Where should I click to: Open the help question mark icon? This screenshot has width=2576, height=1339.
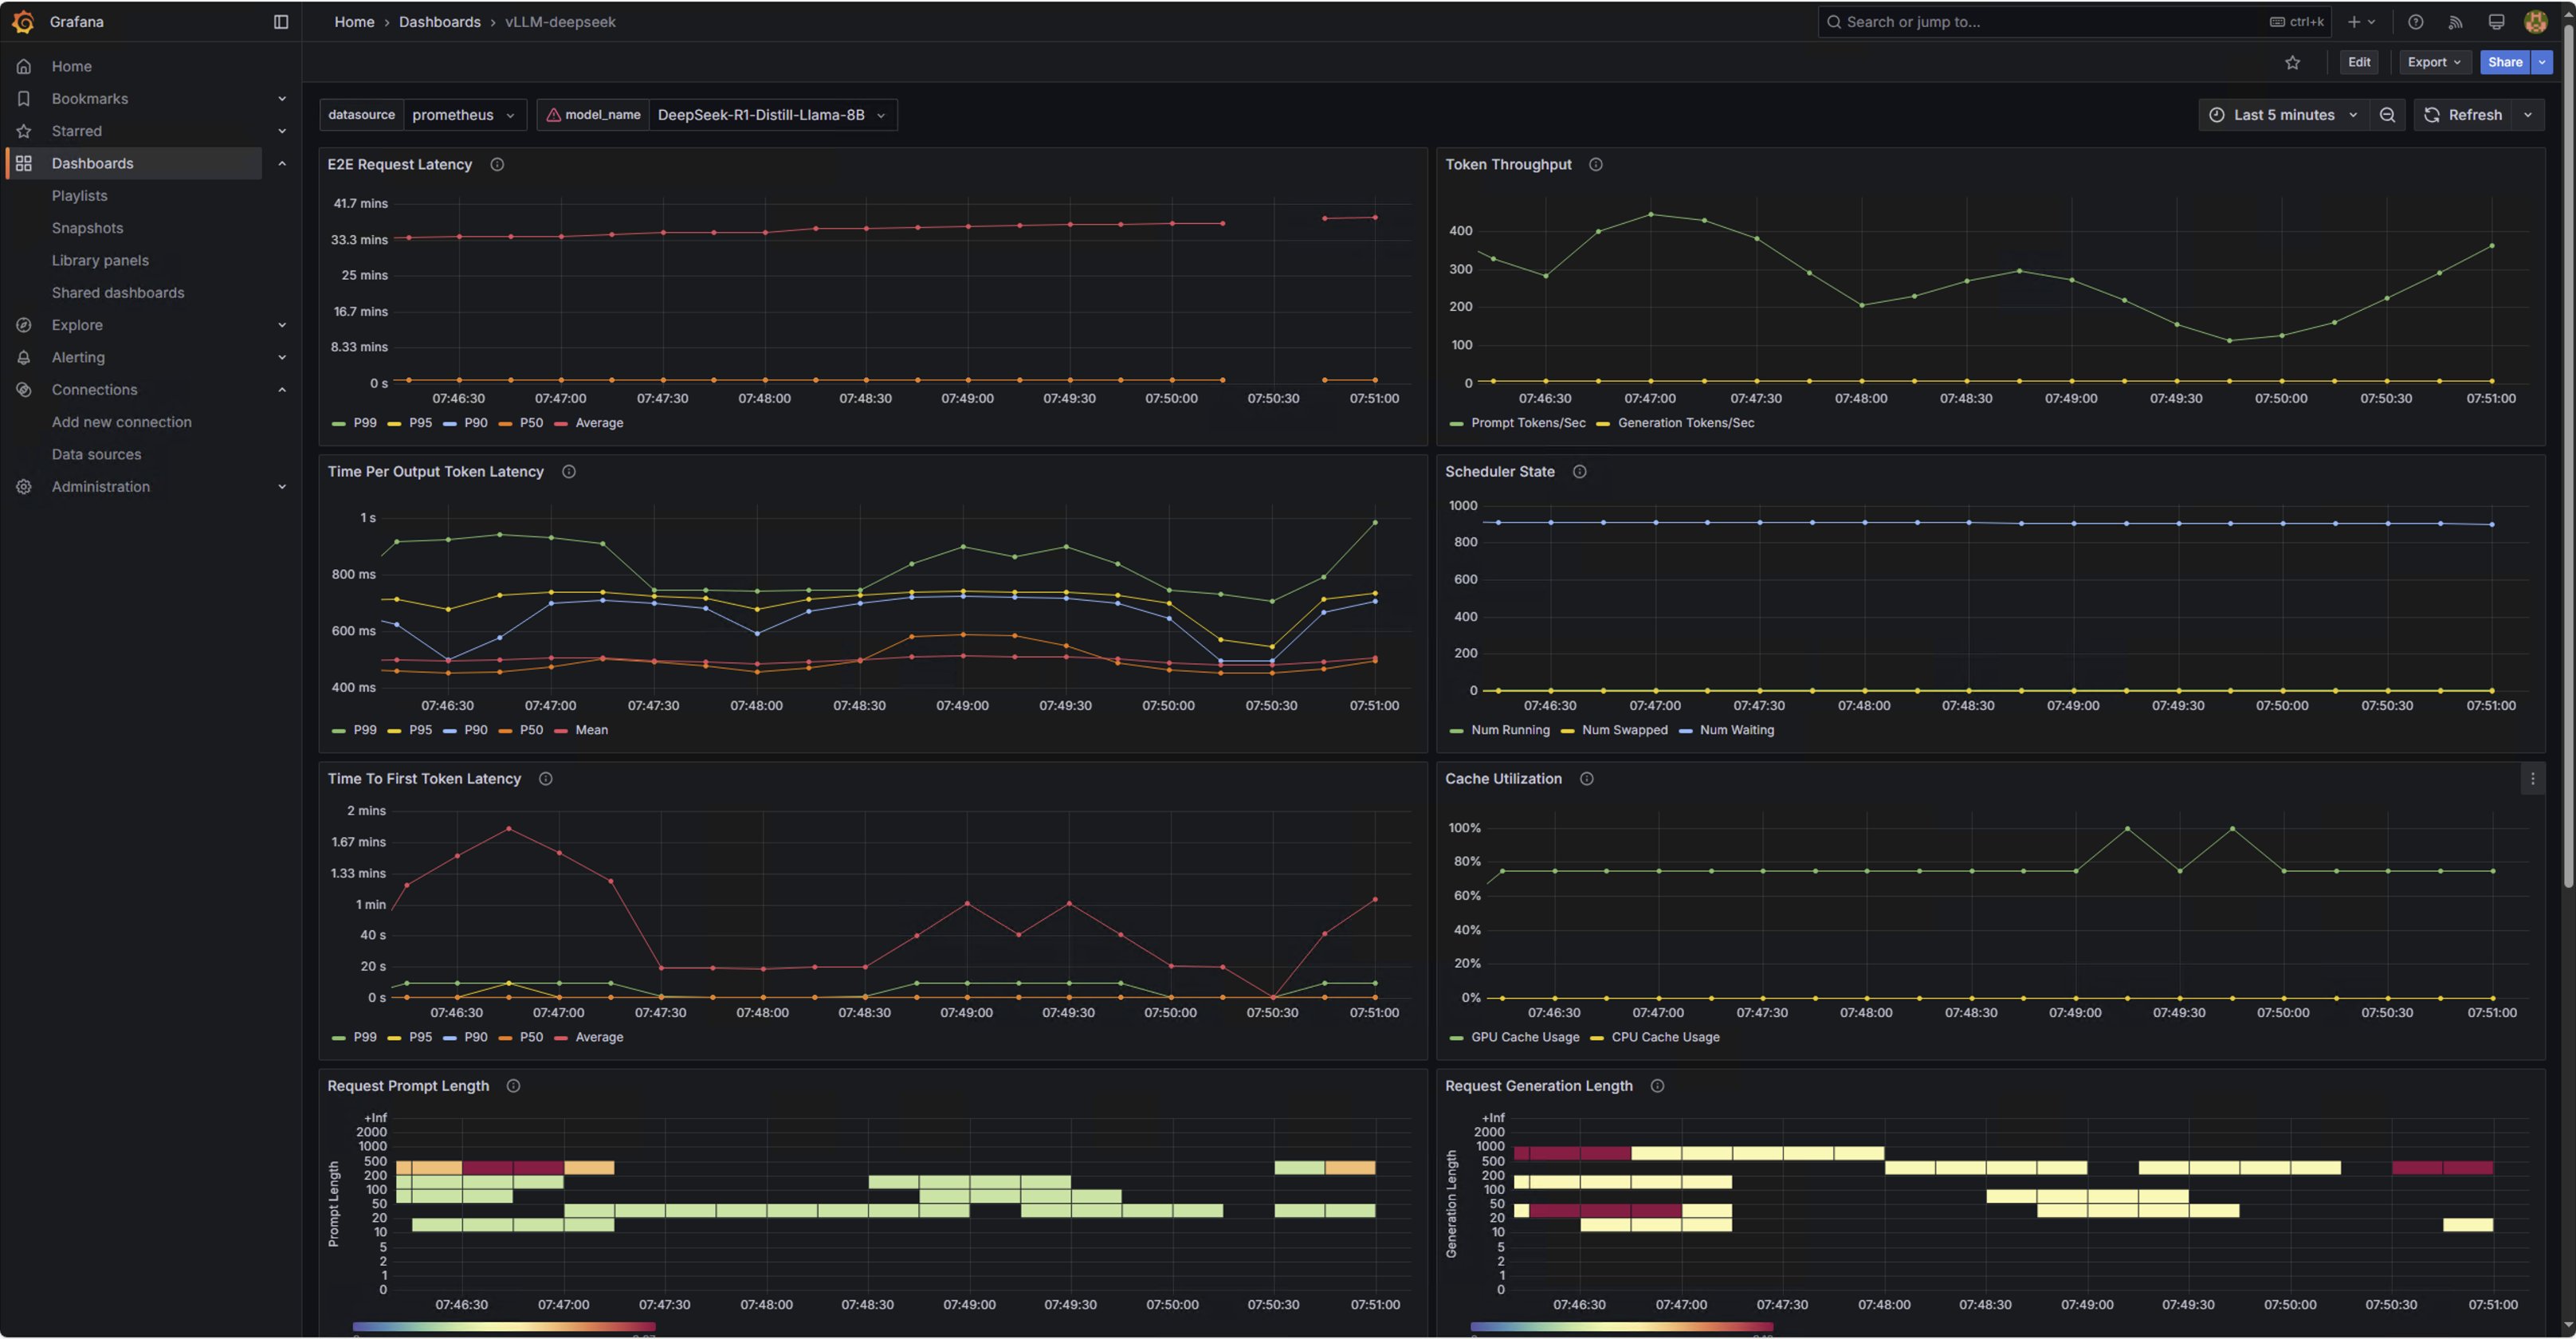(2415, 21)
